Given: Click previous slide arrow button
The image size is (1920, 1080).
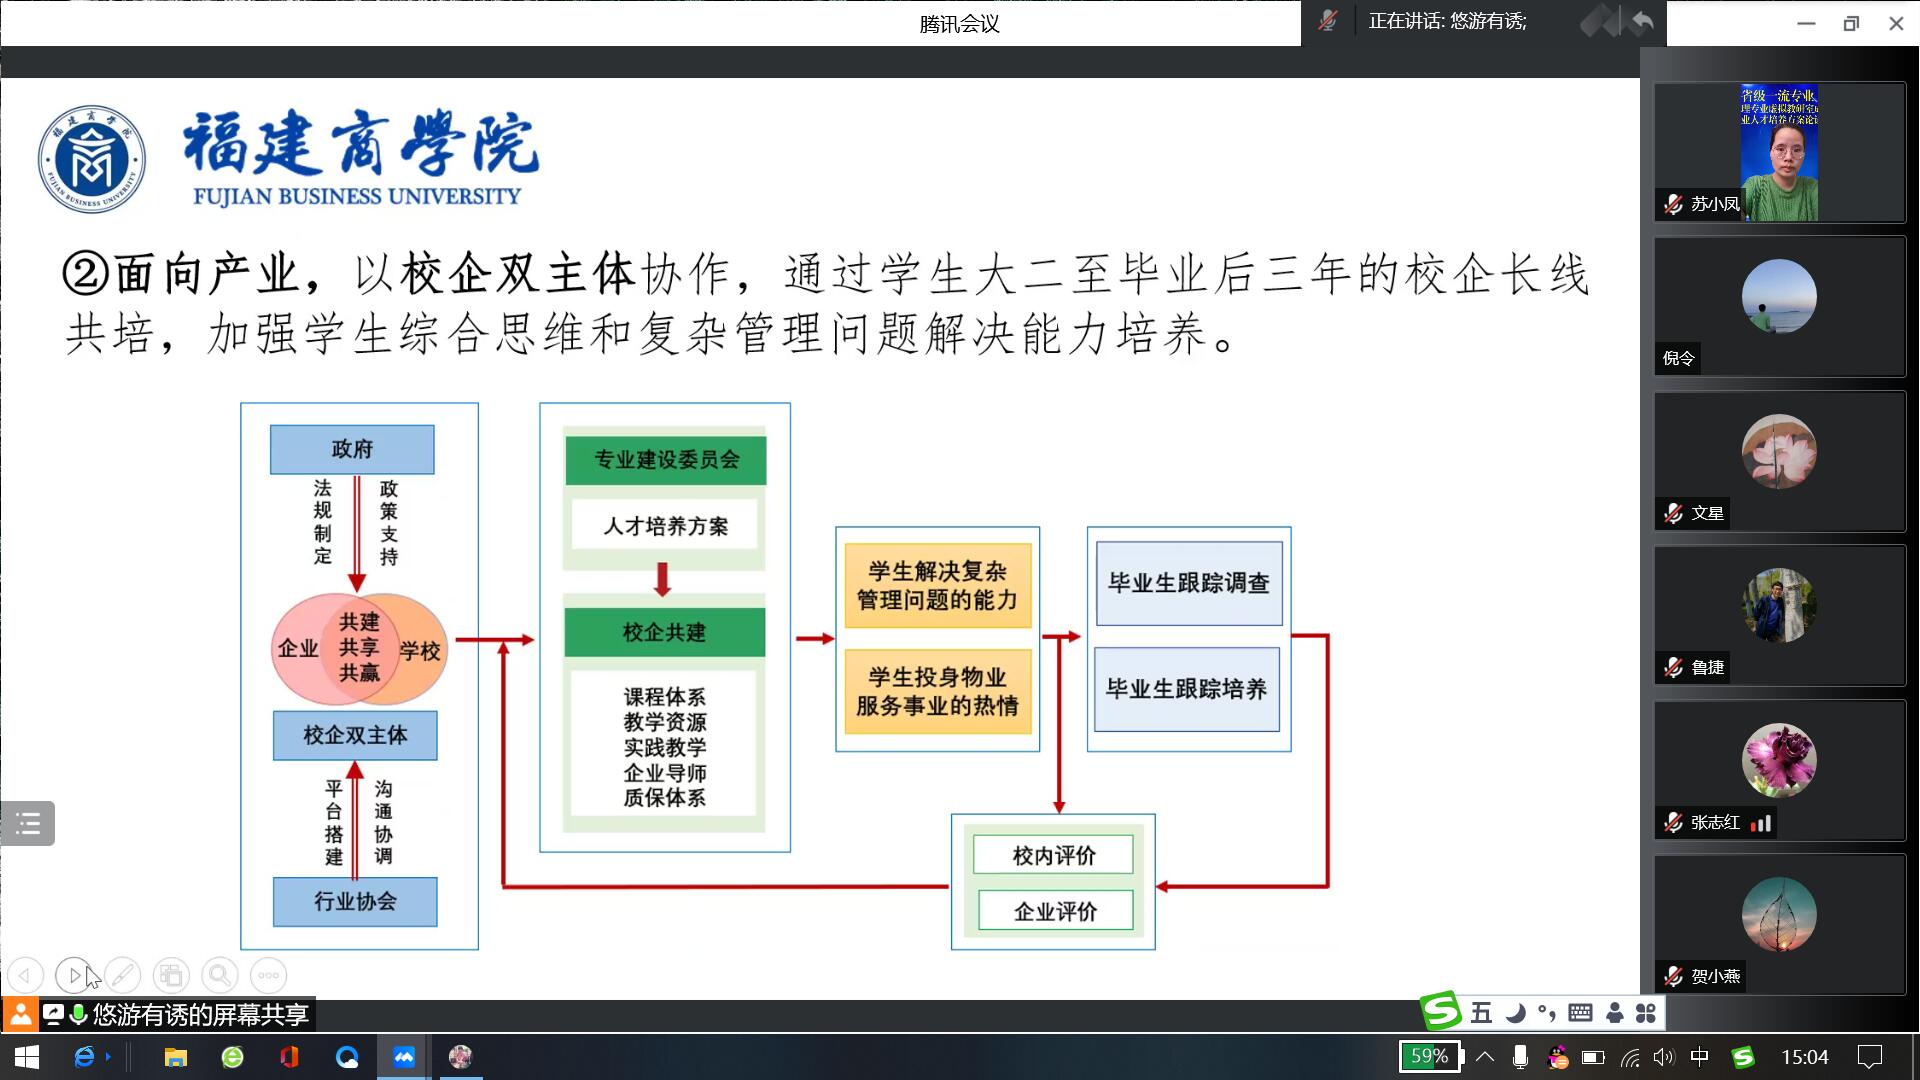Looking at the screenshot, I should (x=26, y=975).
